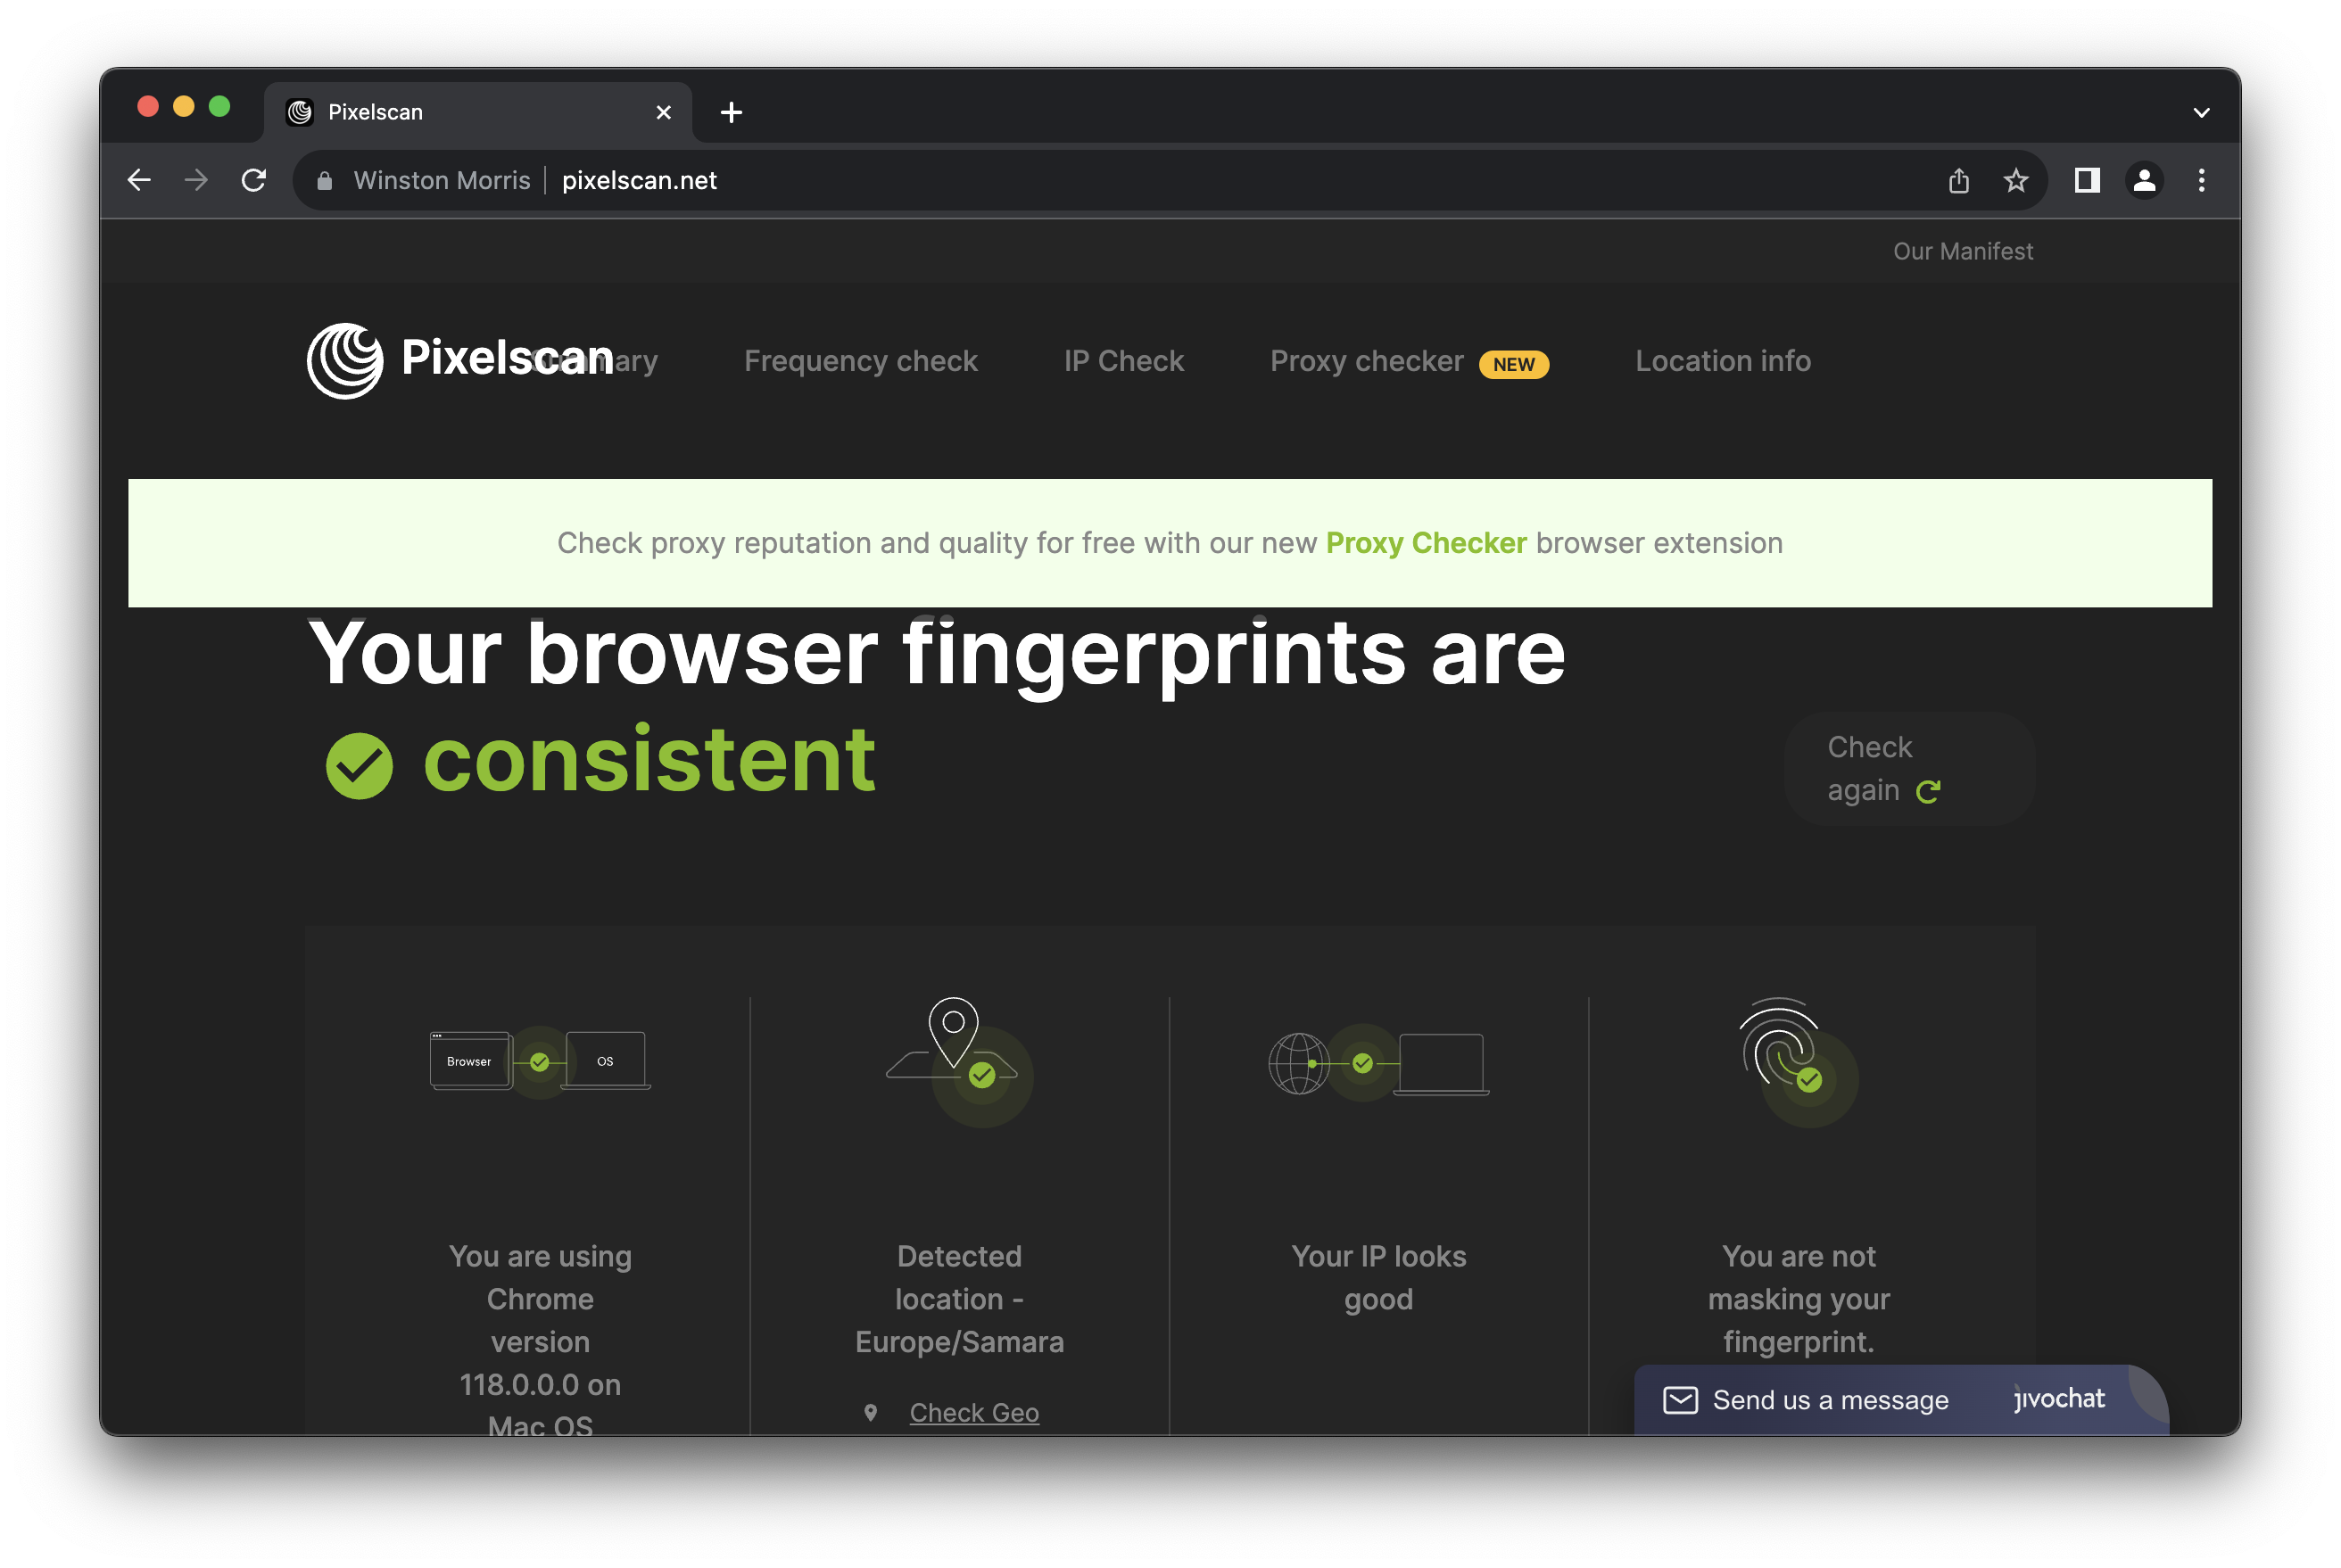Screen dimensions: 2341x1568
Task: Expand the tab search chevron
Action: [x=2200, y=112]
